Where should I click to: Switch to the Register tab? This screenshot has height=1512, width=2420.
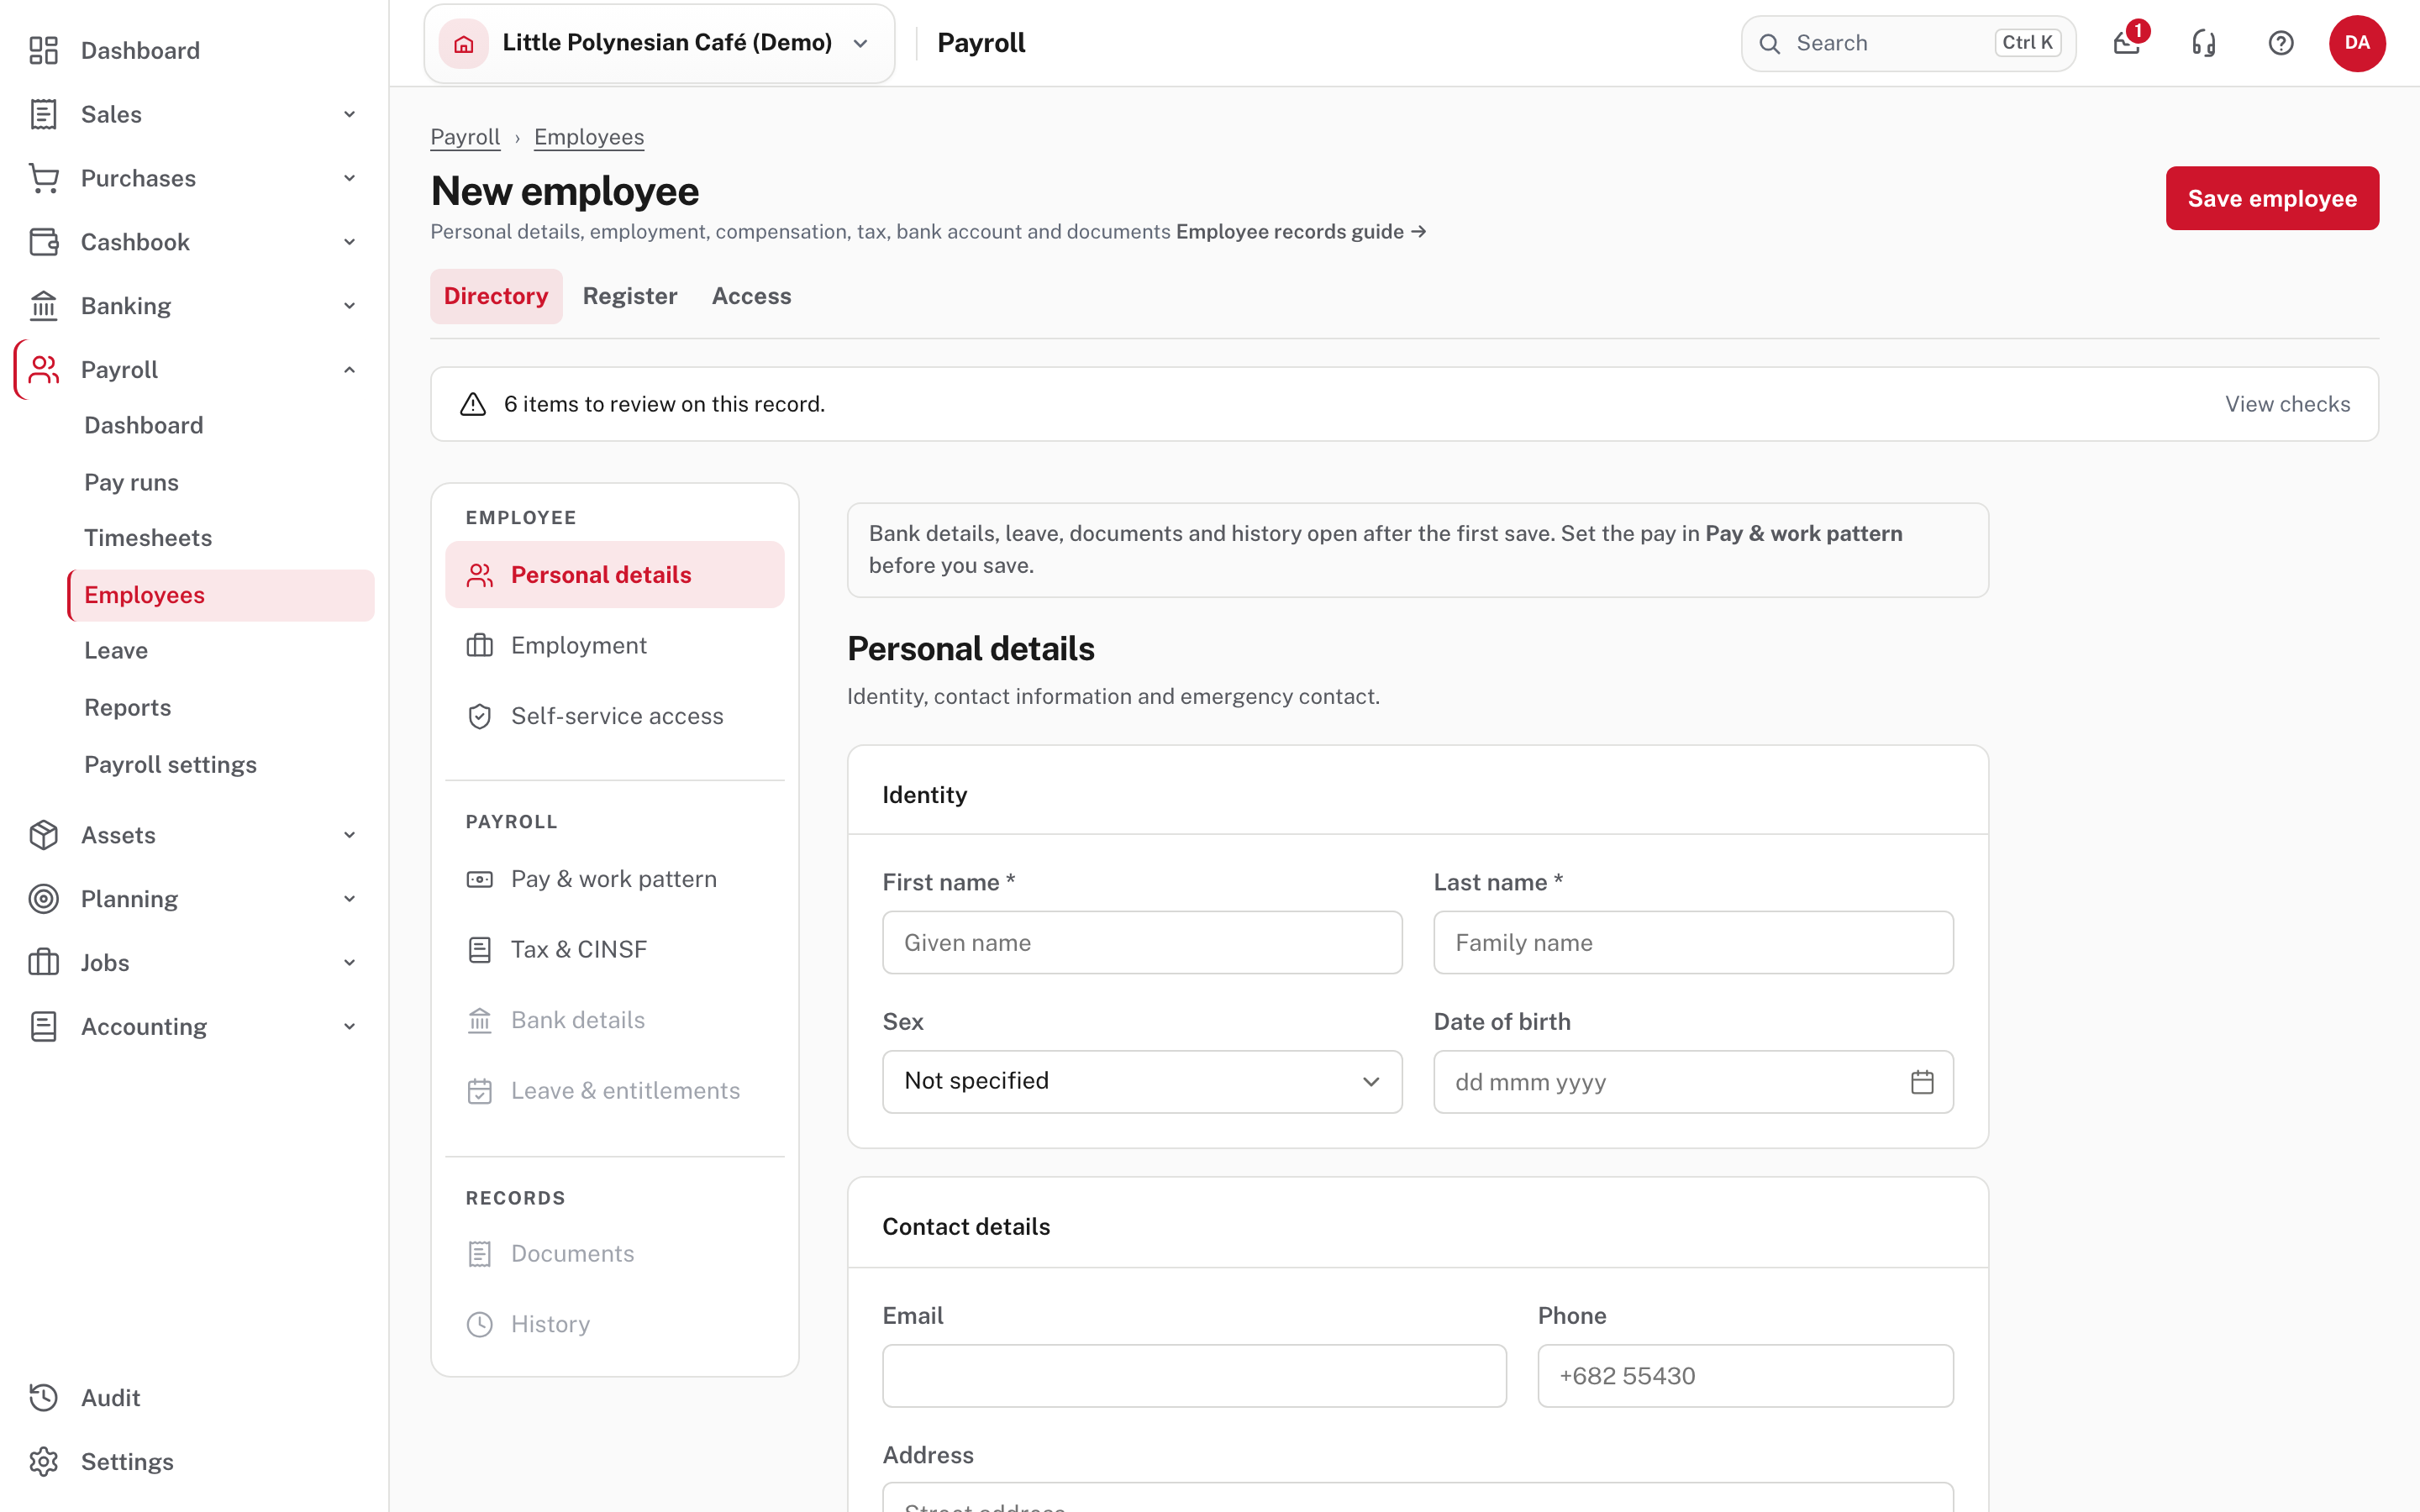click(630, 296)
